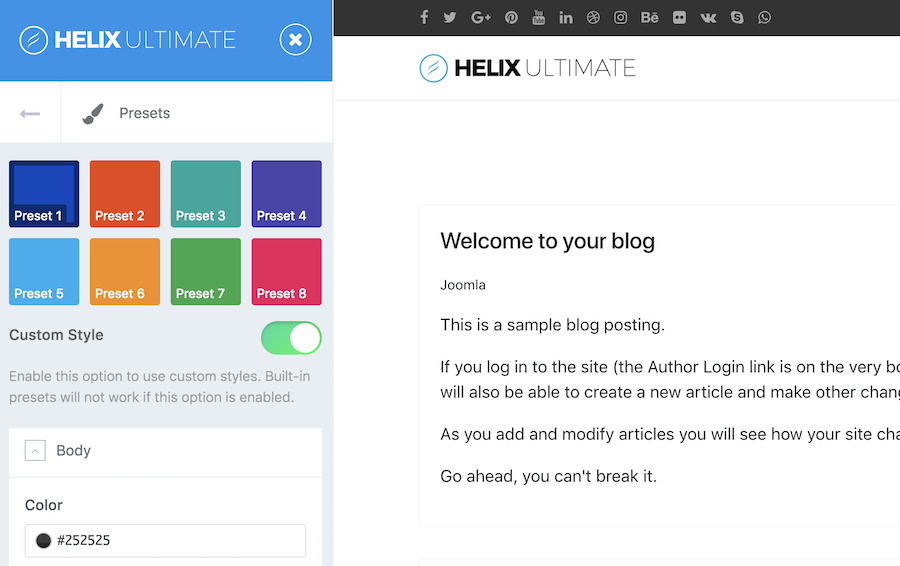900x566 pixels.
Task: Pick the Preset 7 green swatch
Action: (206, 271)
